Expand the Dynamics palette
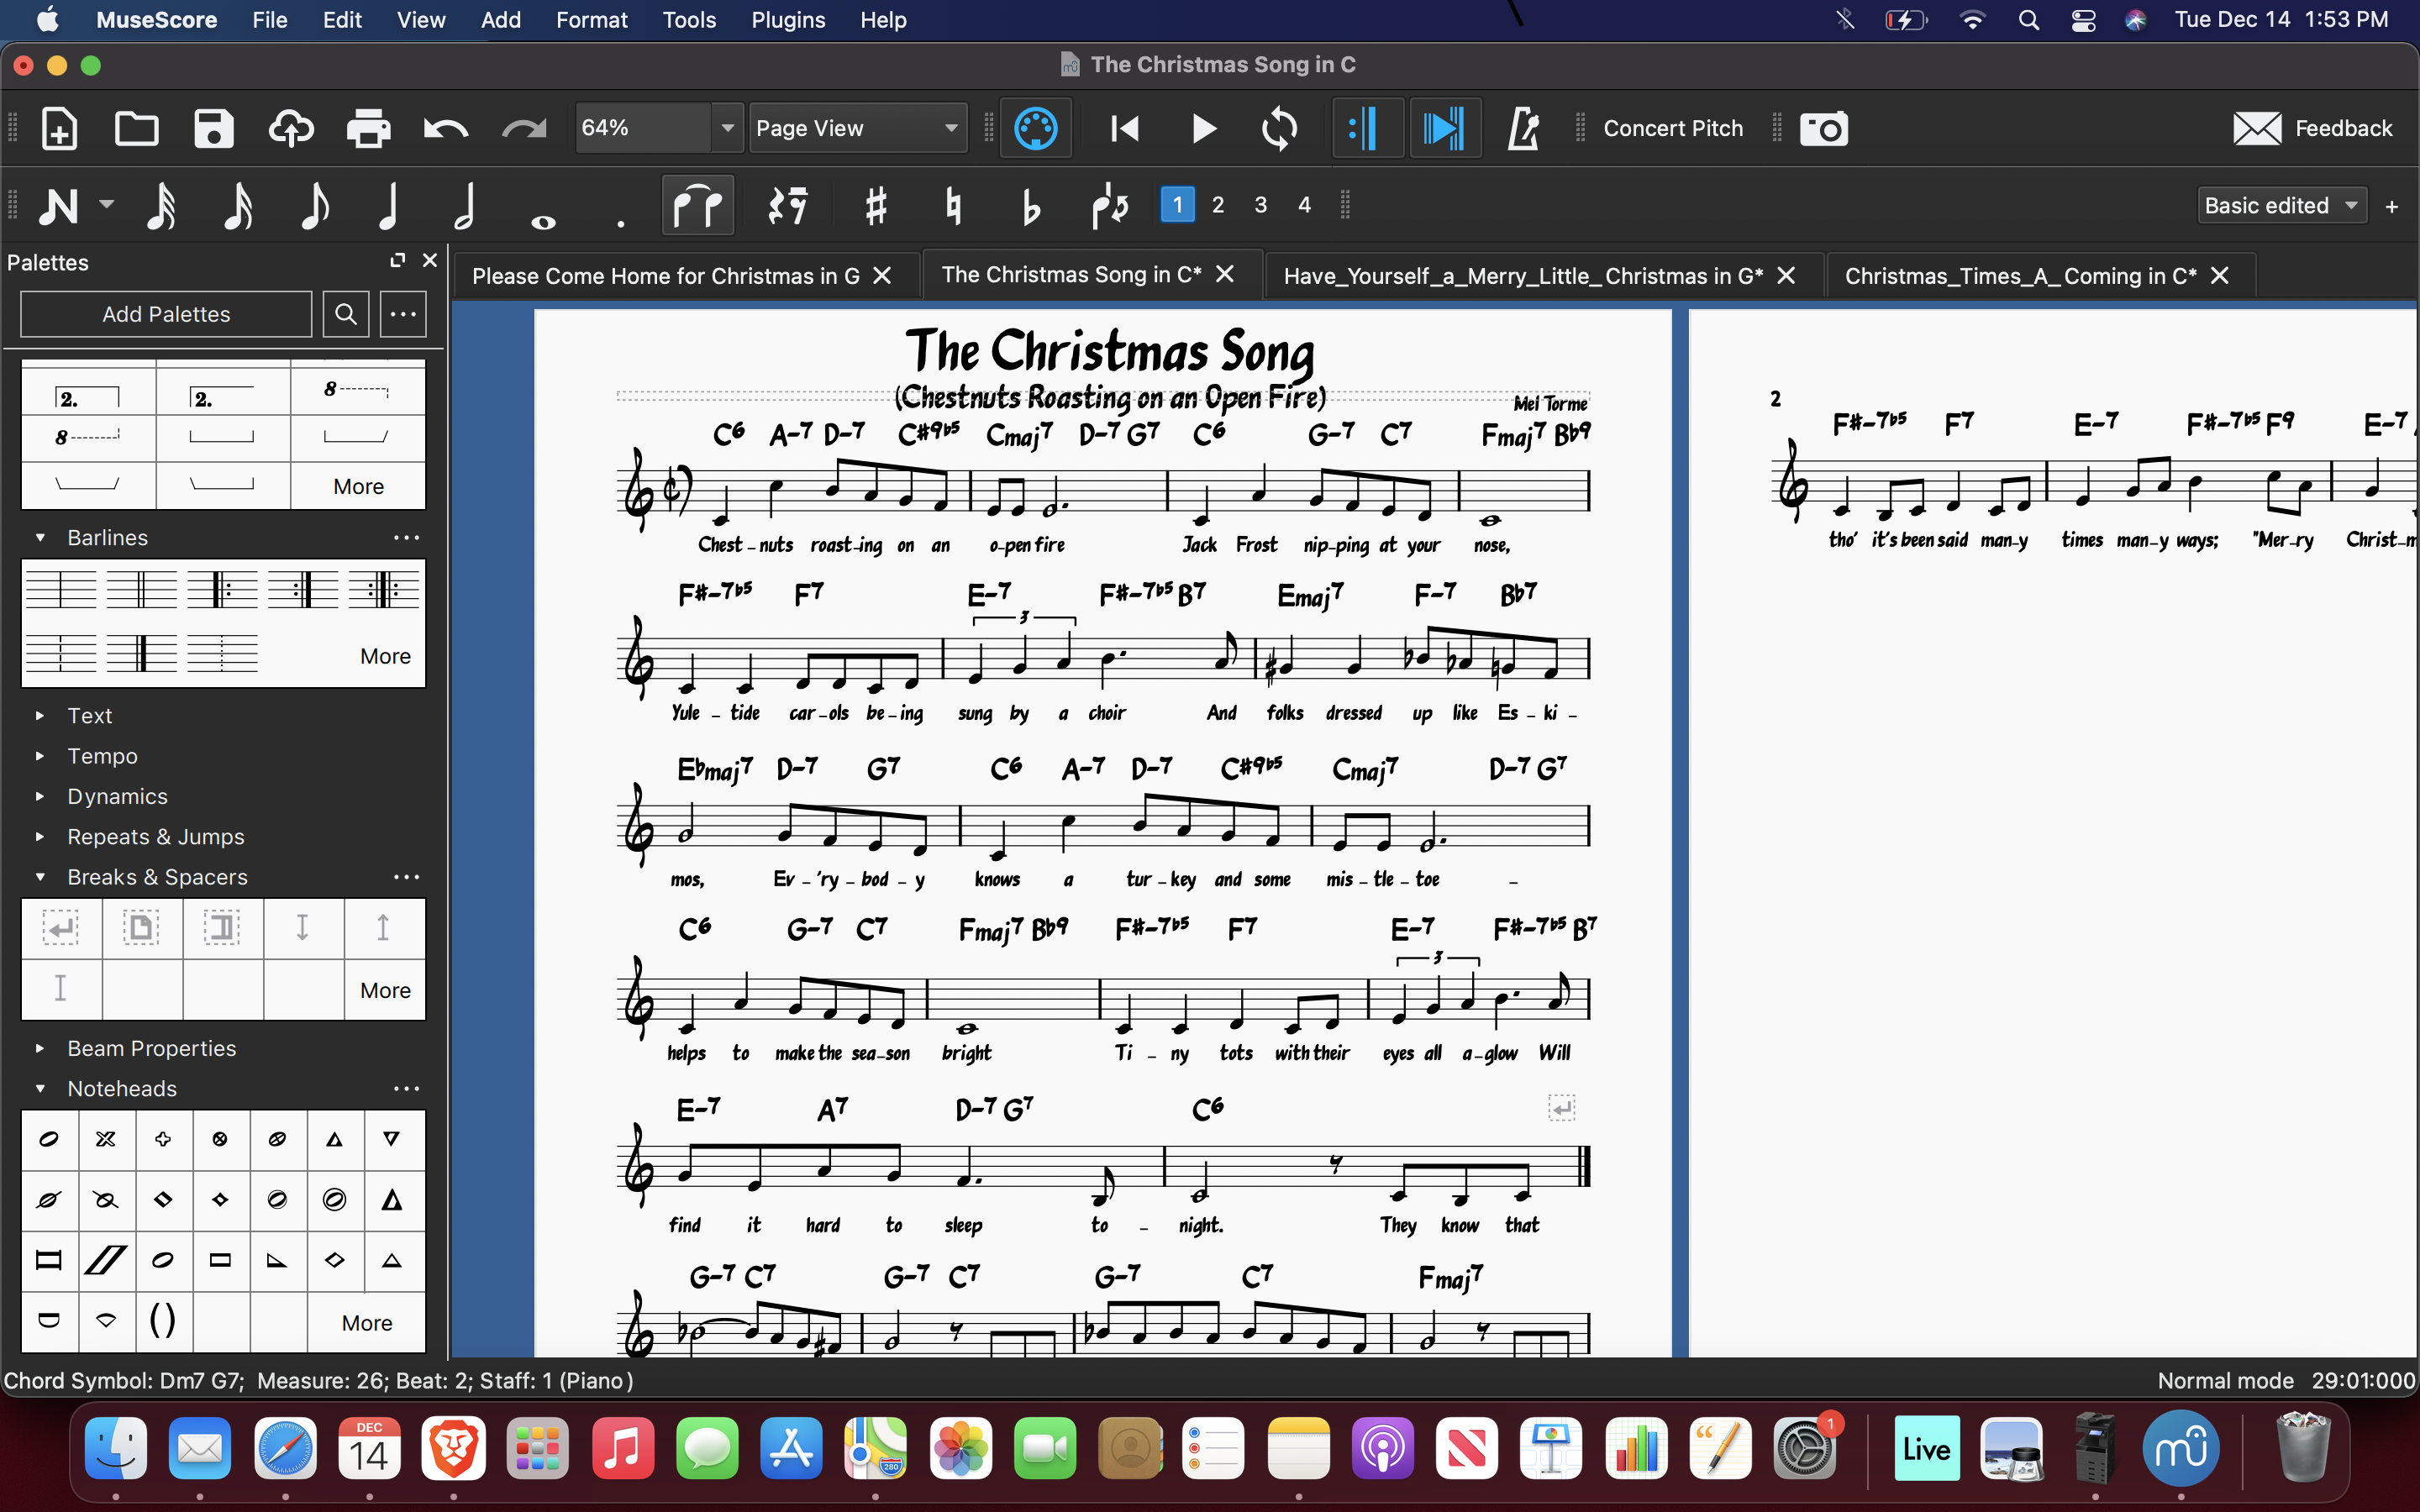The width and height of the screenshot is (2420, 1512). pos(40,796)
